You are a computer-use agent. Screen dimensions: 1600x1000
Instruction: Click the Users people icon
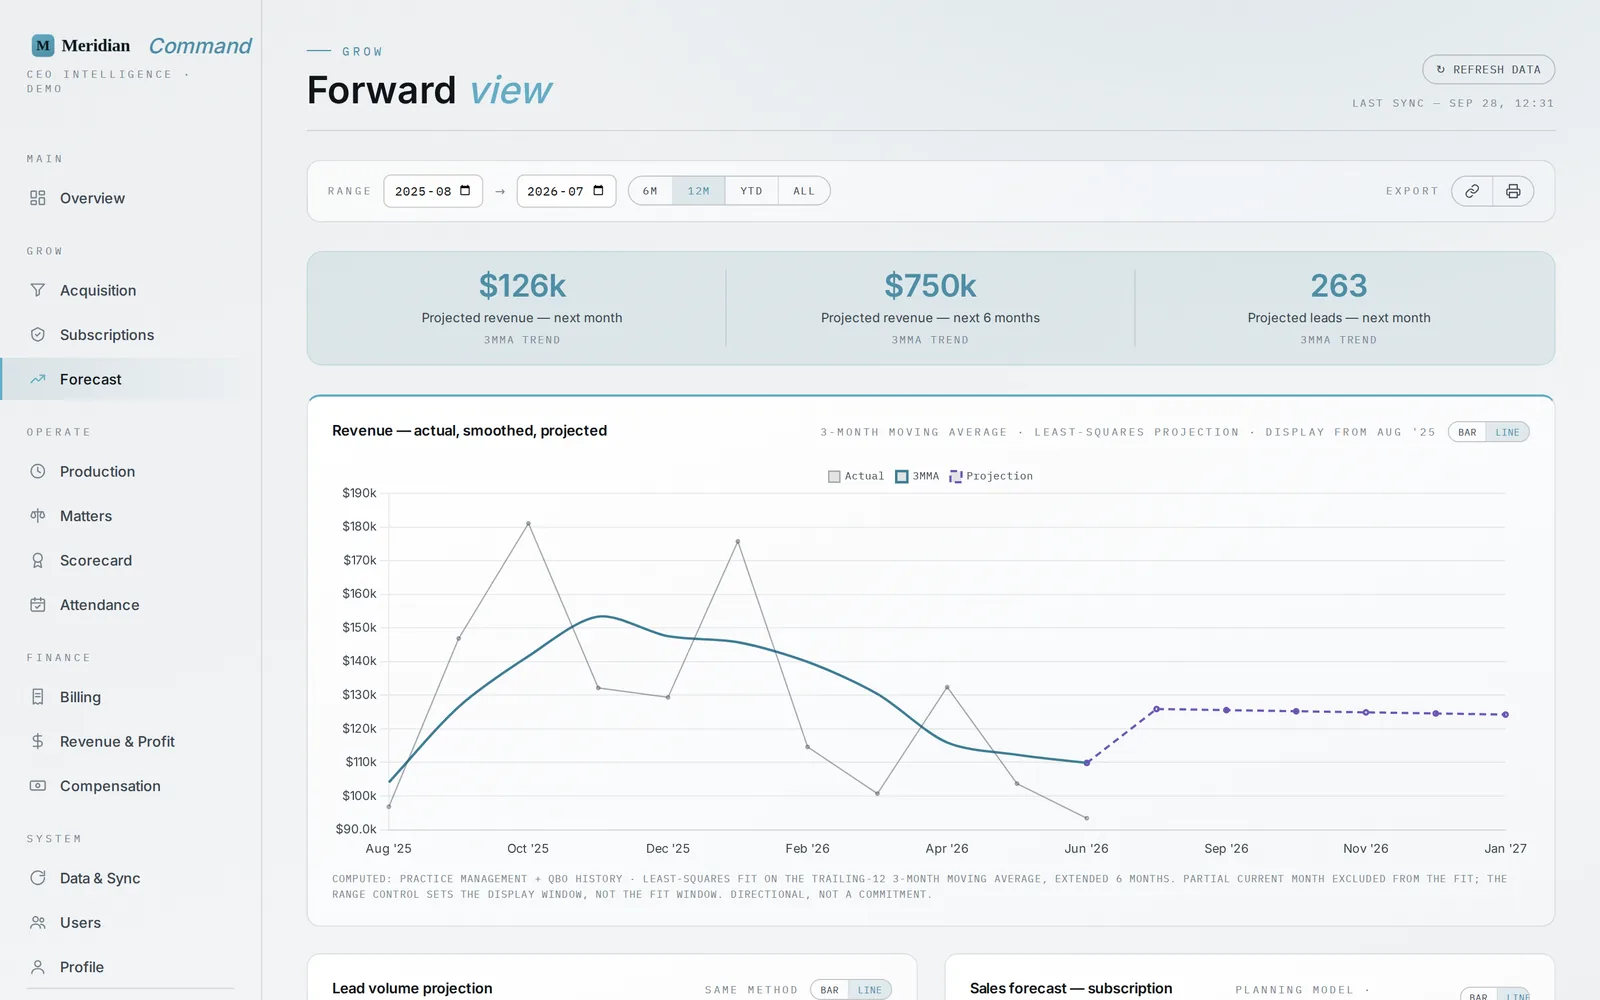pos(38,923)
